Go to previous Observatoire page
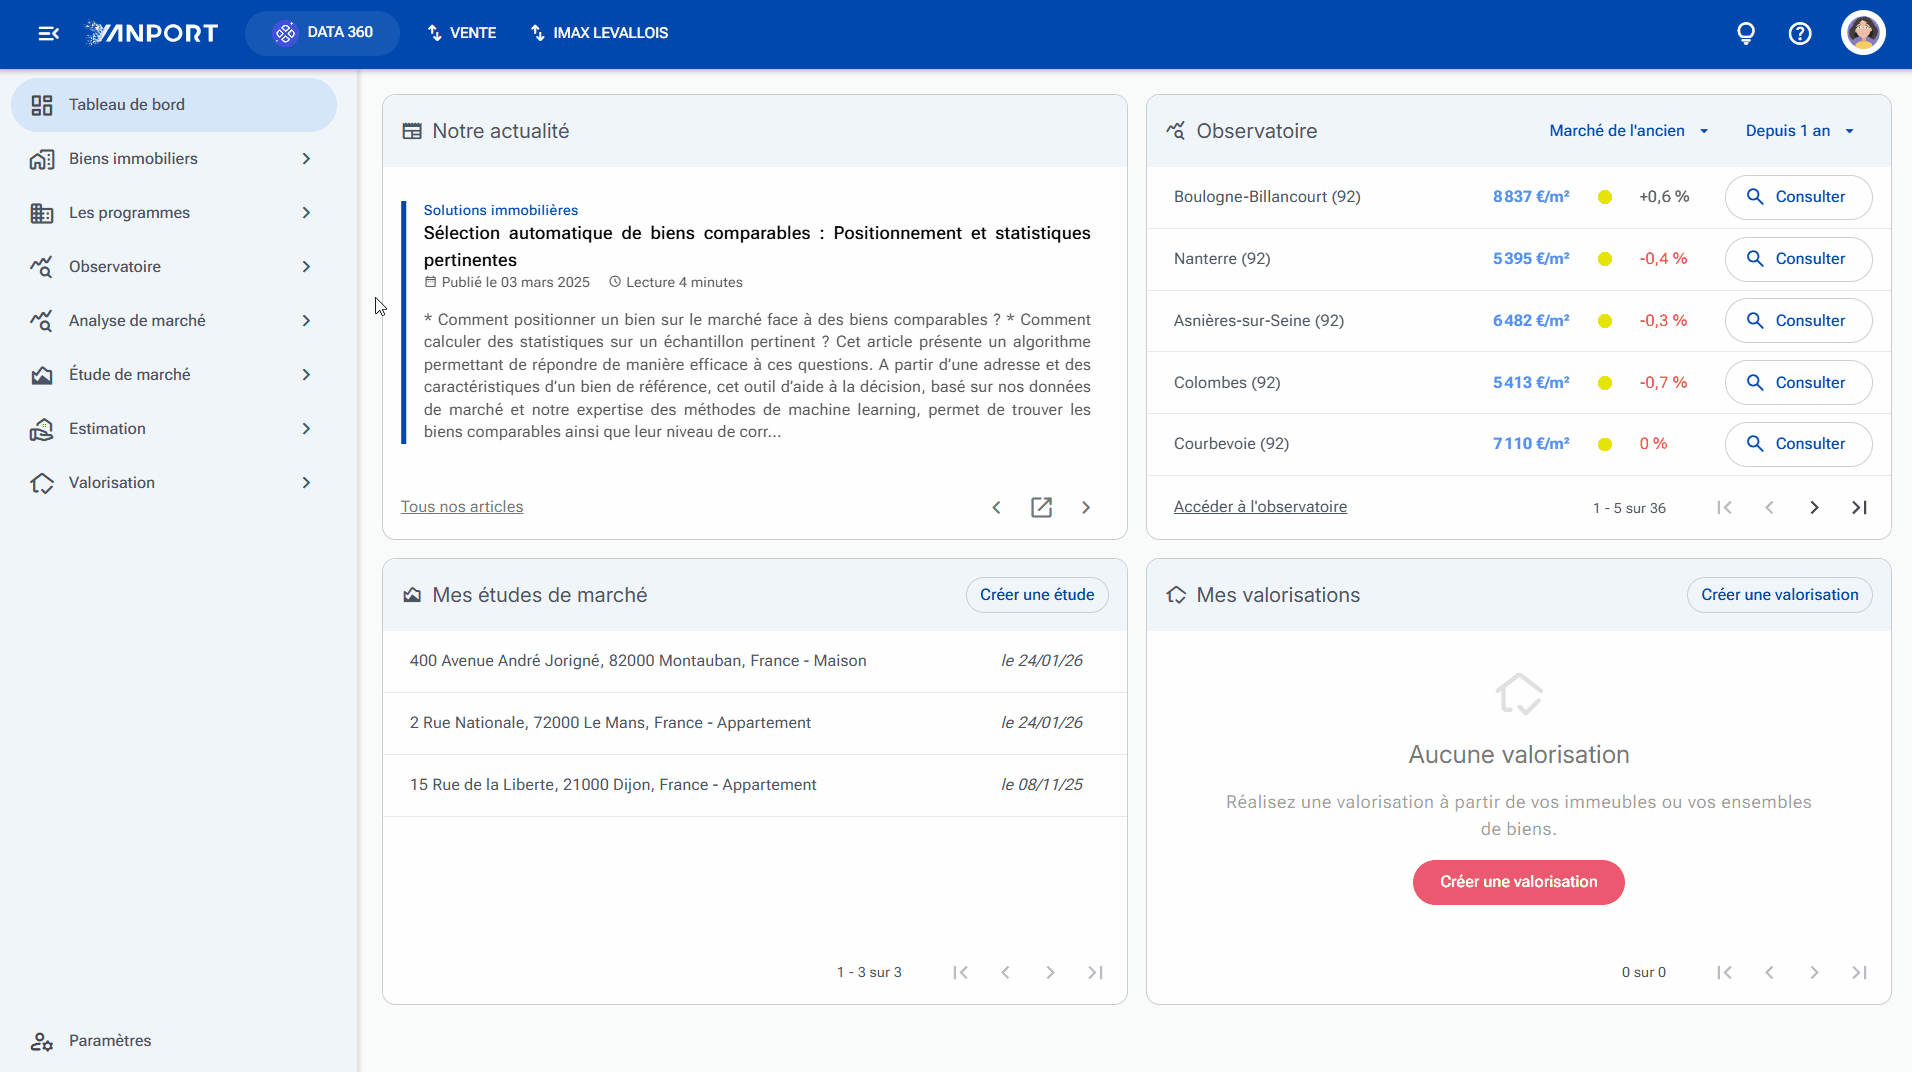This screenshot has height=1072, width=1912. [1769, 507]
